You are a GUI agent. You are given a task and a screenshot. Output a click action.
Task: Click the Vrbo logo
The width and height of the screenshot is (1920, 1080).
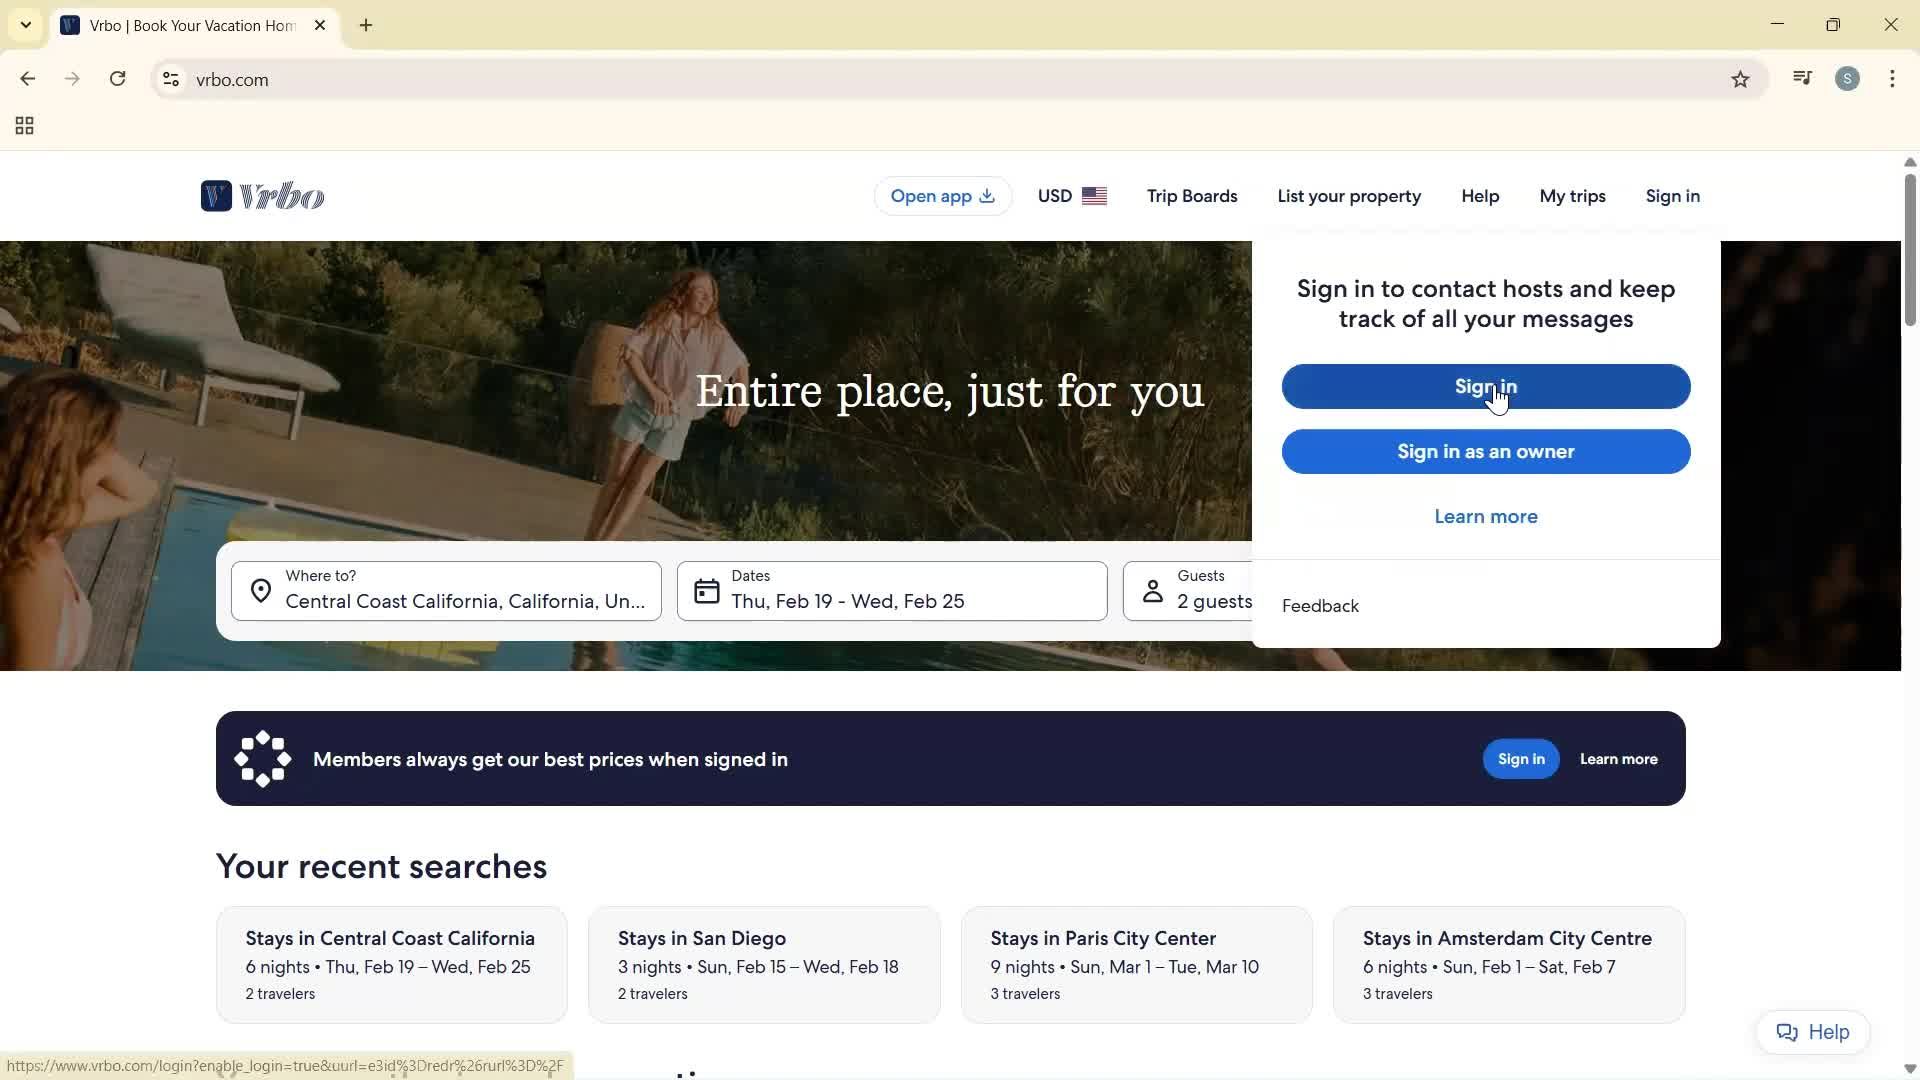262,196
